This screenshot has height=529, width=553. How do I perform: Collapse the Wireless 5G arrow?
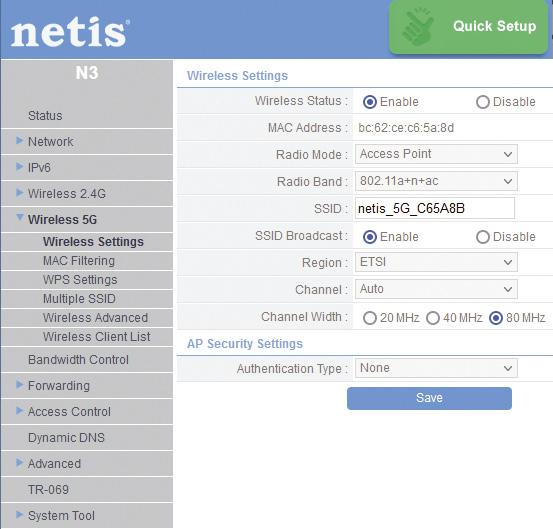[x=20, y=218]
